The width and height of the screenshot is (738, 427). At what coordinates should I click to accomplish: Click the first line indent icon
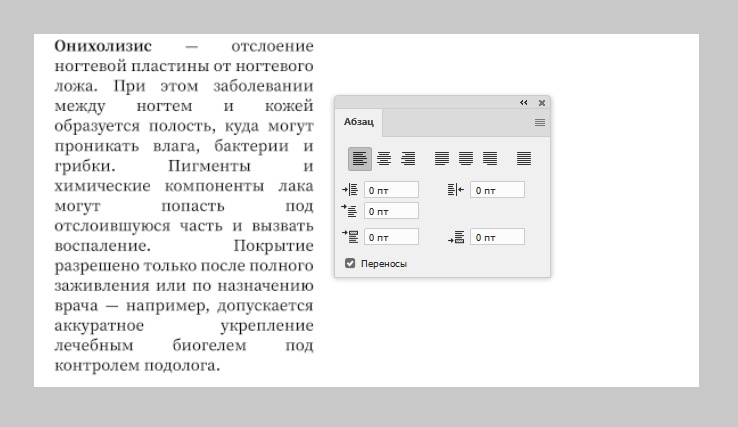[x=350, y=211]
